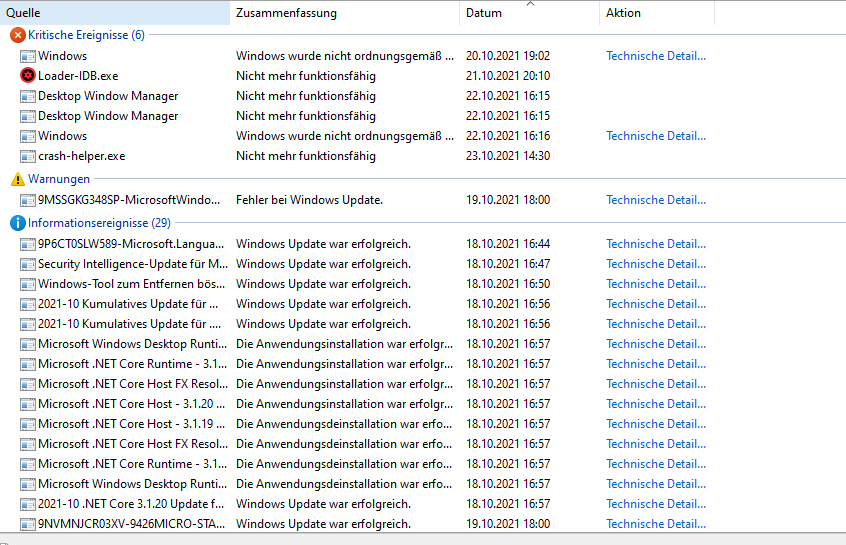Open Technische Details for .NET Core Host 3.1.19

coord(656,424)
